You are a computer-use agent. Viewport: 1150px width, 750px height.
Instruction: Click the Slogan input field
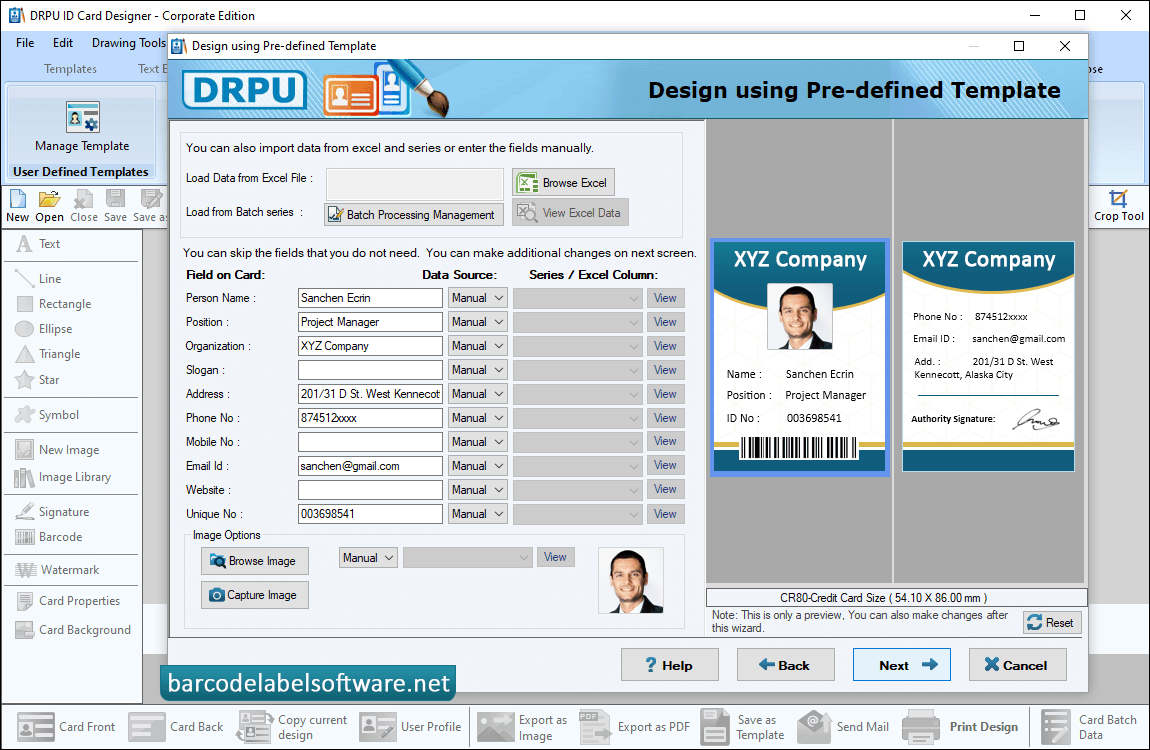point(370,370)
